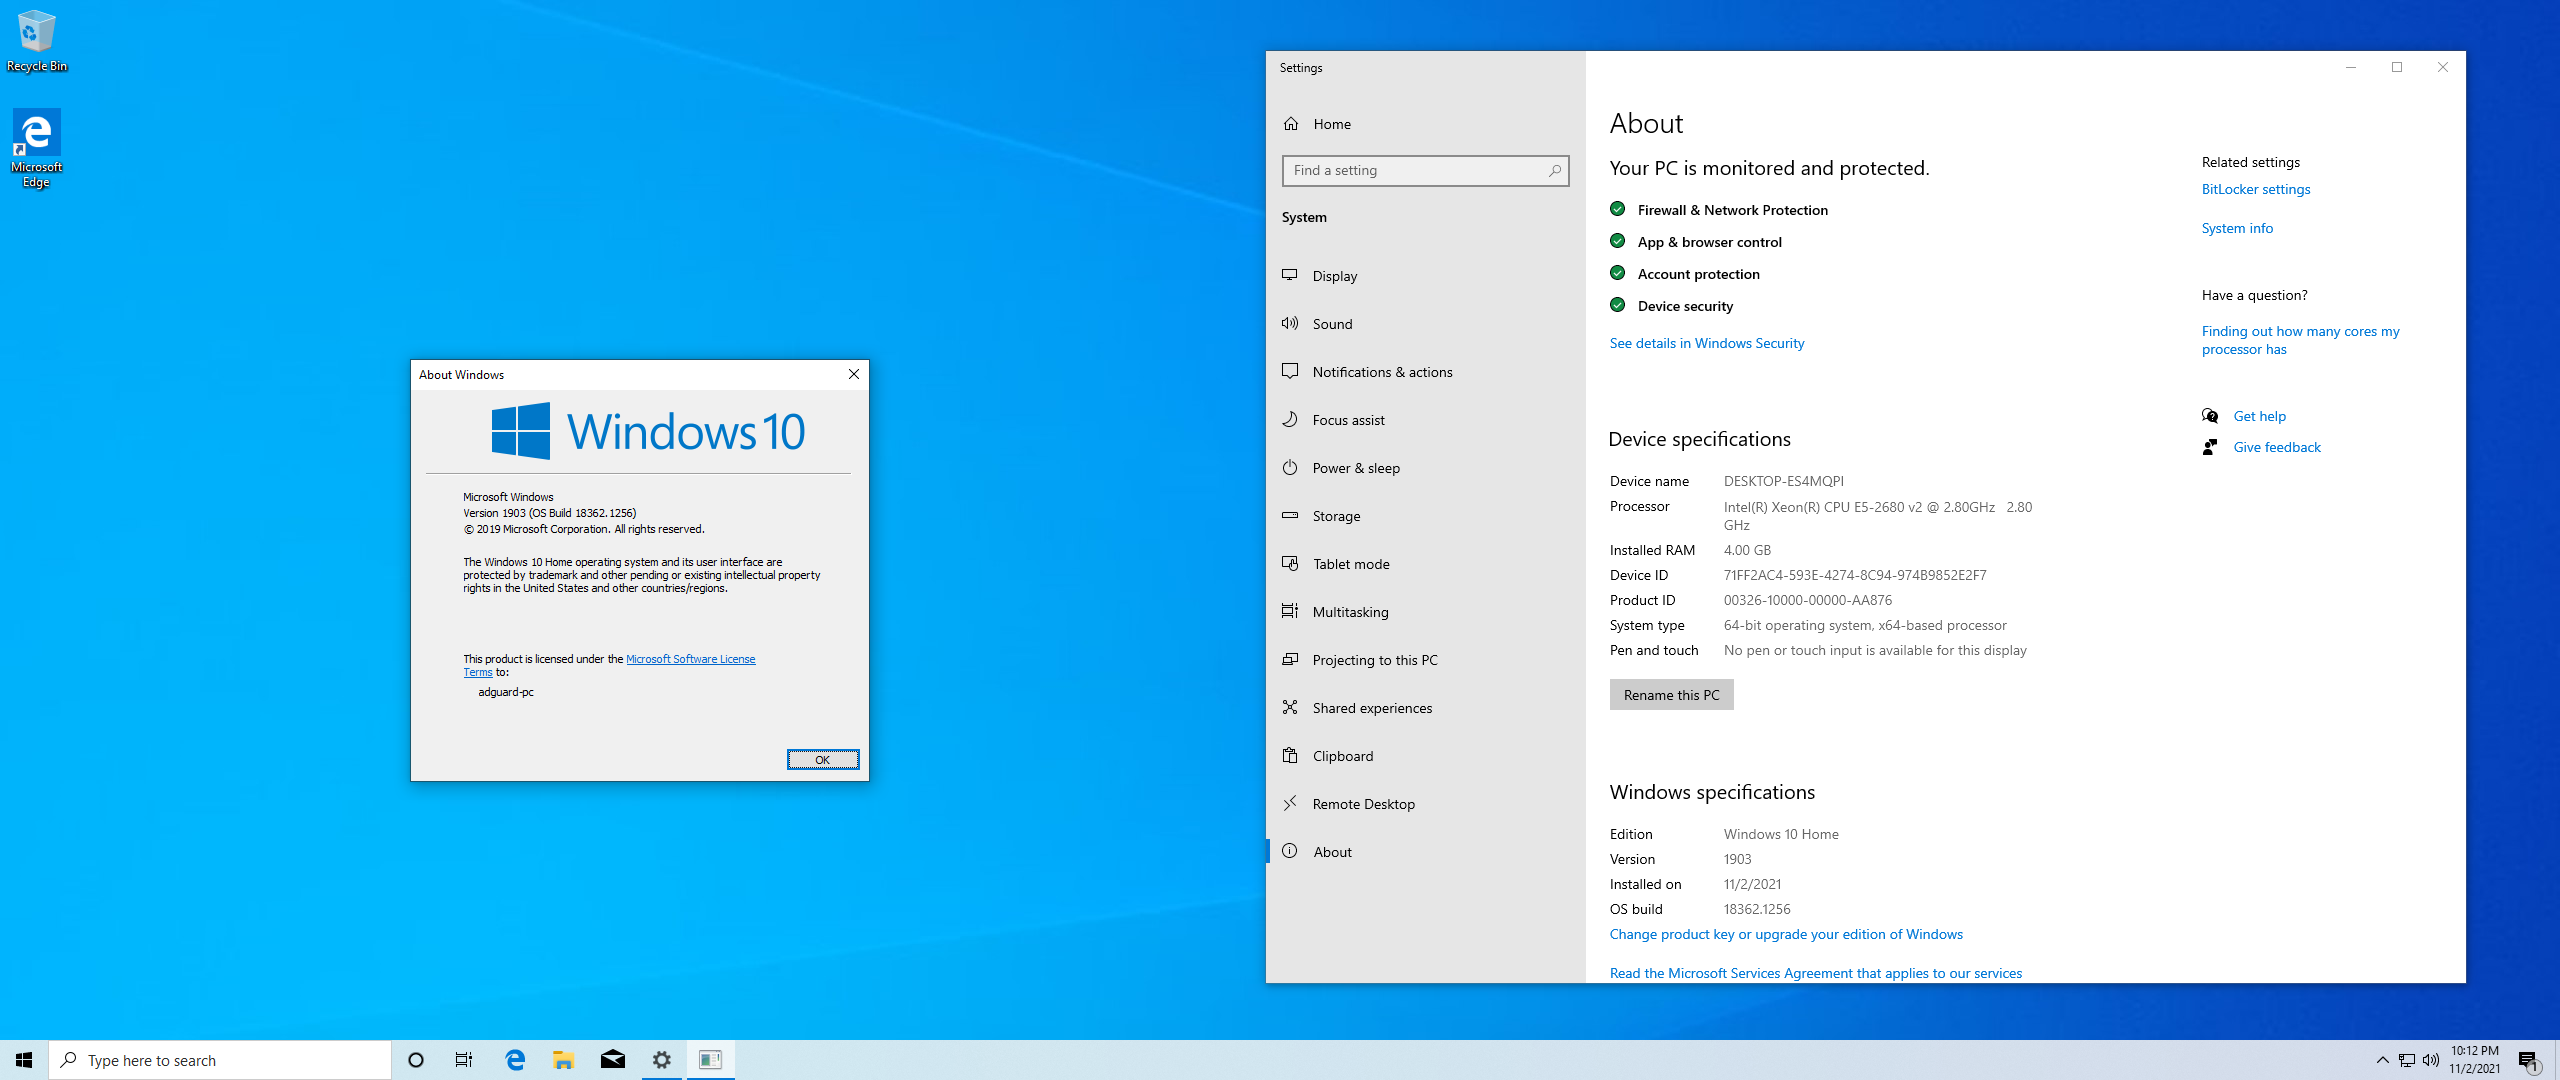The image size is (2560, 1080).
Task: Click Get help link
Action: click(x=2259, y=416)
